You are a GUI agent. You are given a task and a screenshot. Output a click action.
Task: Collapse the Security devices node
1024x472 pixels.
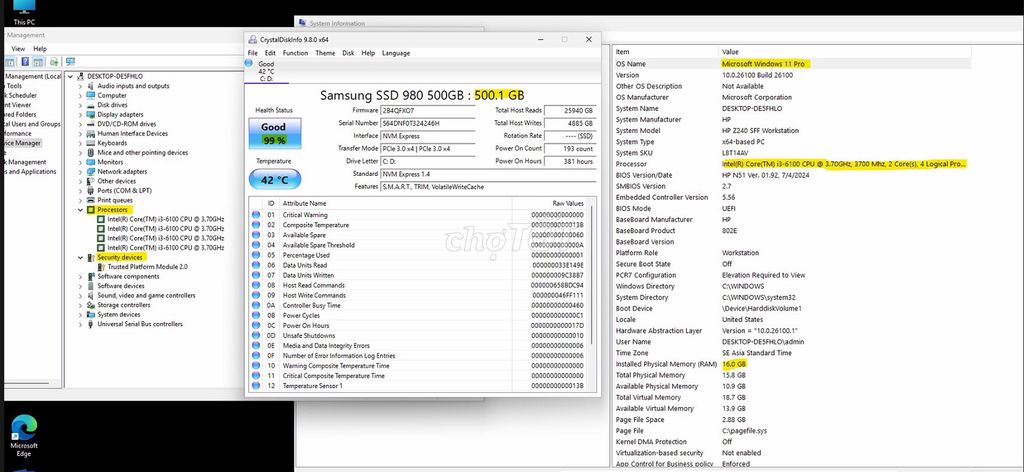pos(80,257)
